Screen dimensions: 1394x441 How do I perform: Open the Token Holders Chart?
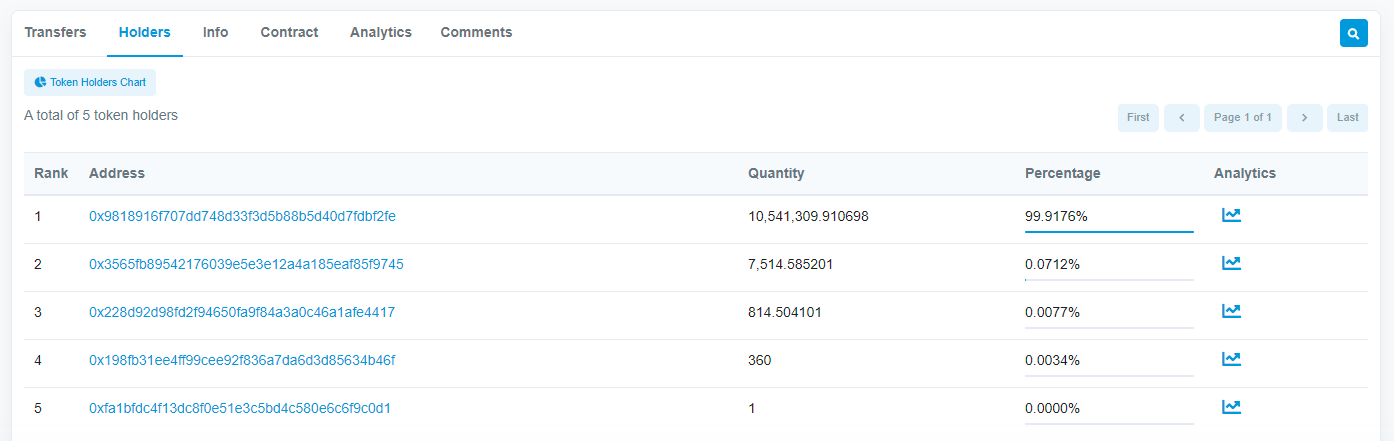[90, 83]
